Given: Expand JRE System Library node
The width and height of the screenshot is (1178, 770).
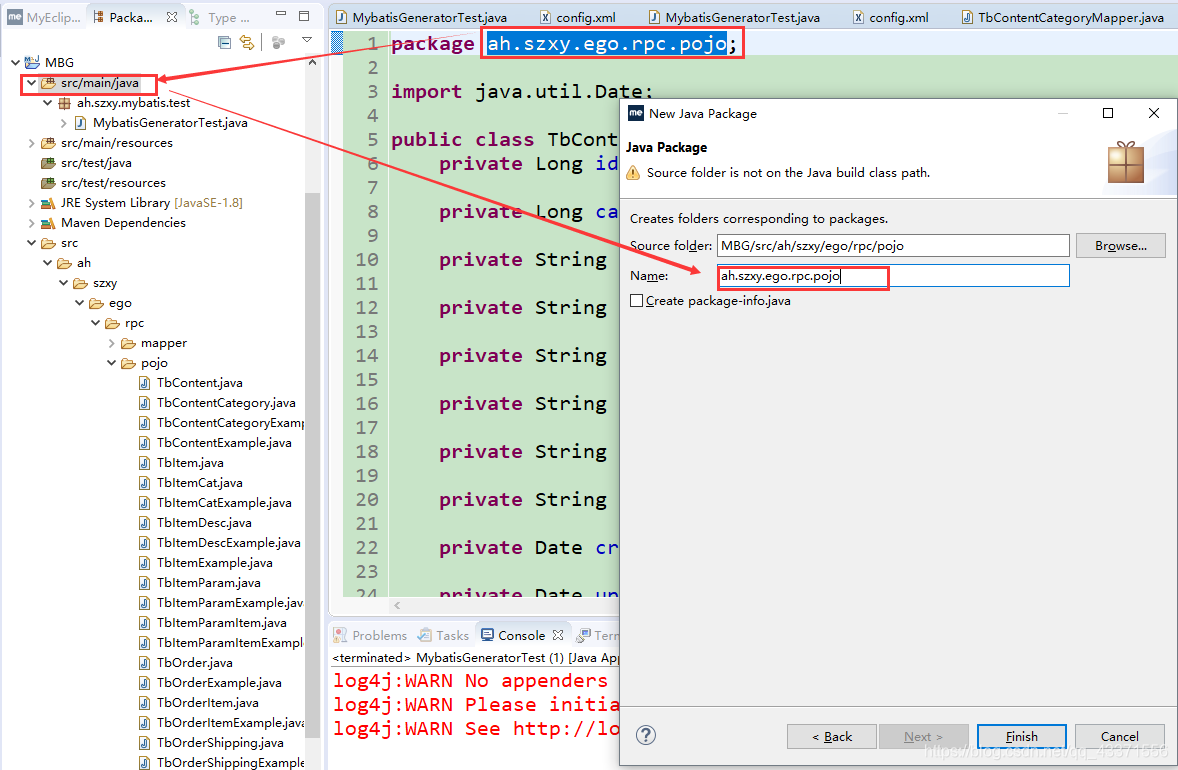Looking at the screenshot, I should pos(31,203).
